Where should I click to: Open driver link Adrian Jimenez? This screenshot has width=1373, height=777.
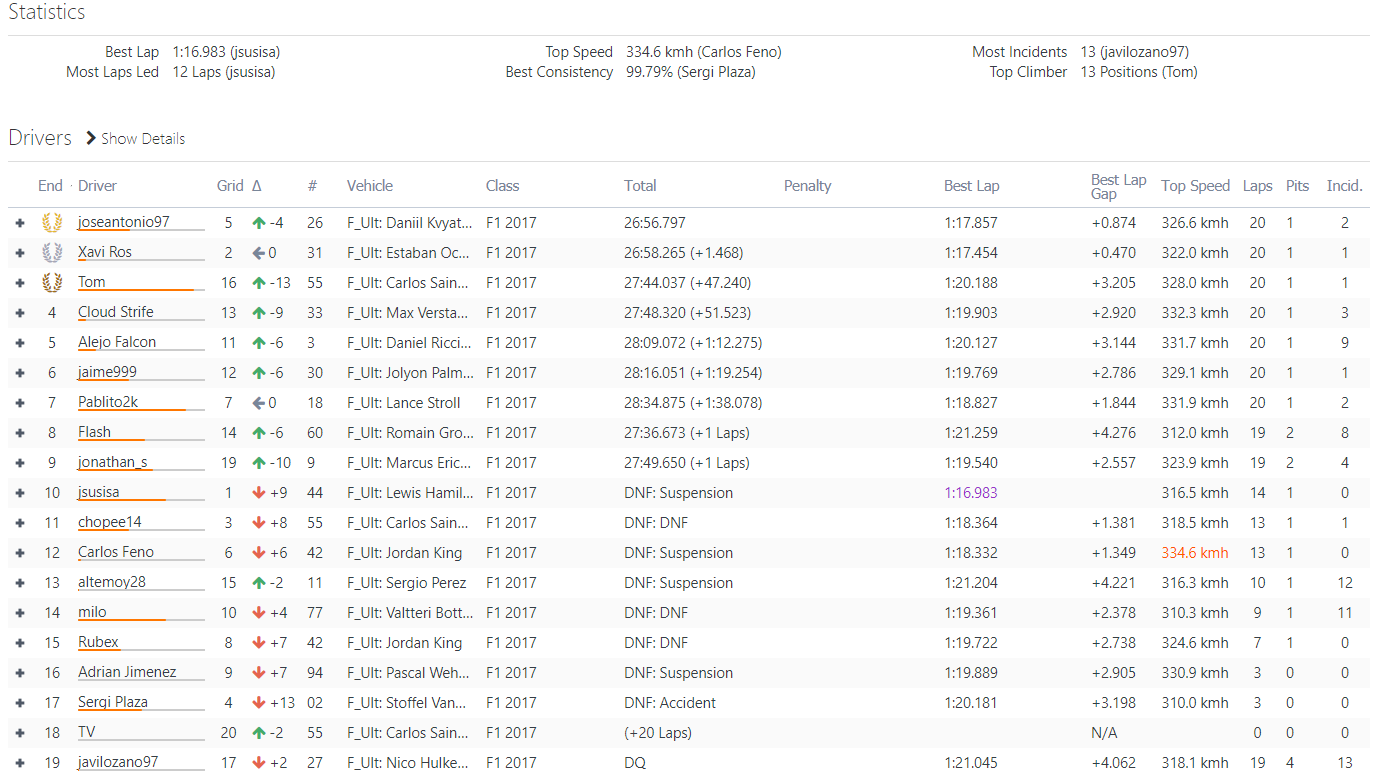[x=127, y=672]
